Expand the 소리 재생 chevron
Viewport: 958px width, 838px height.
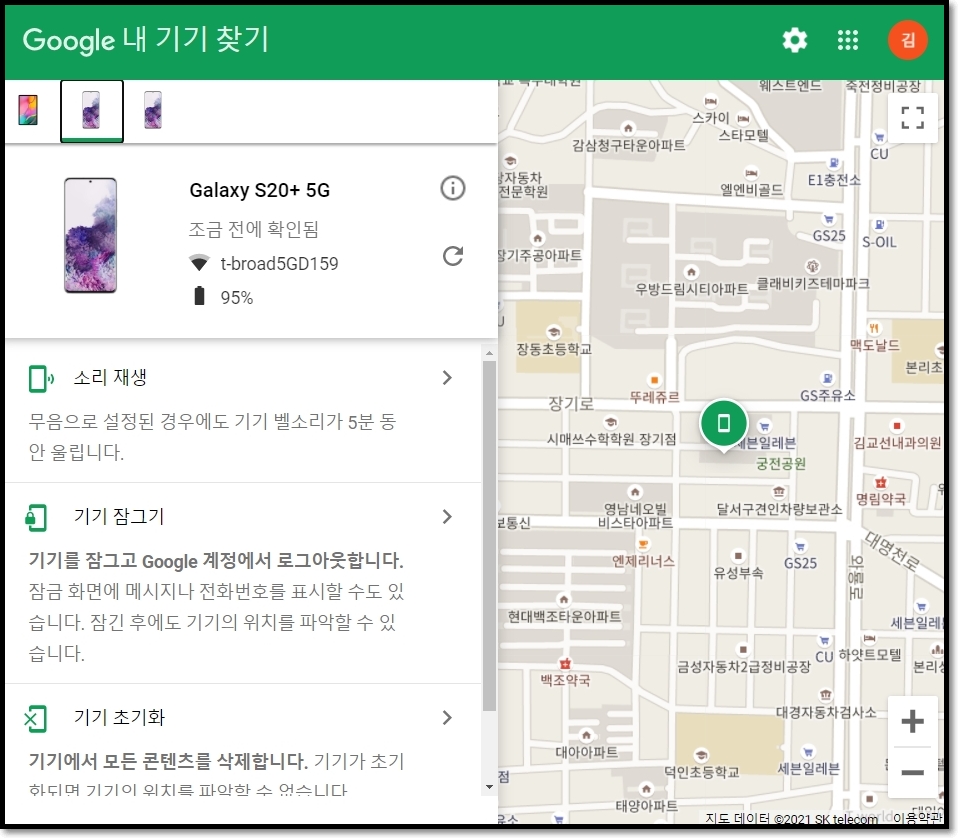pyautogui.click(x=447, y=377)
